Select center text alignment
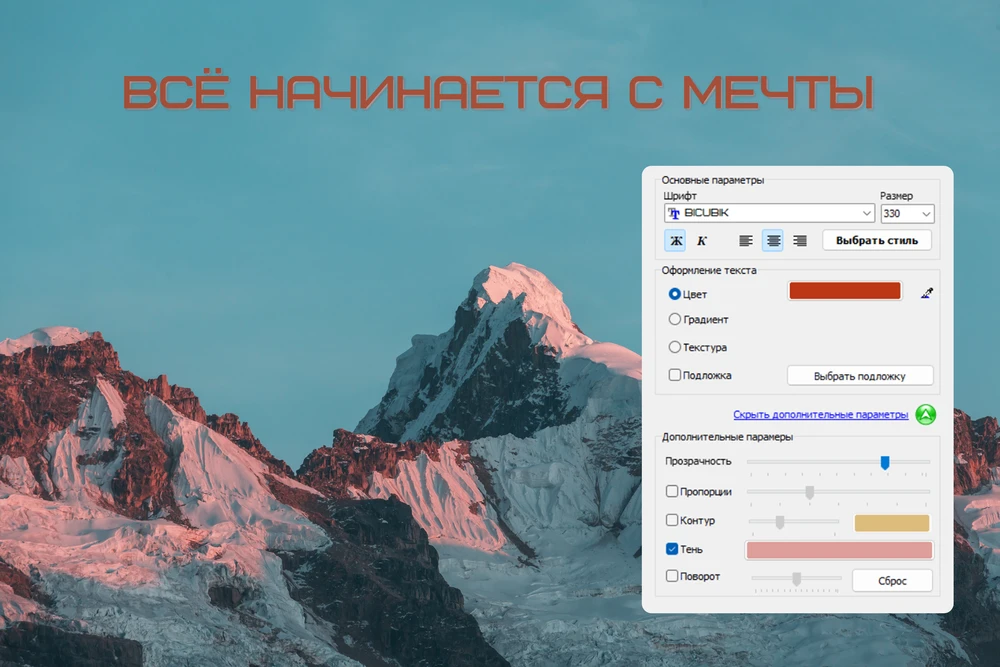The image size is (1000, 667). tap(773, 241)
